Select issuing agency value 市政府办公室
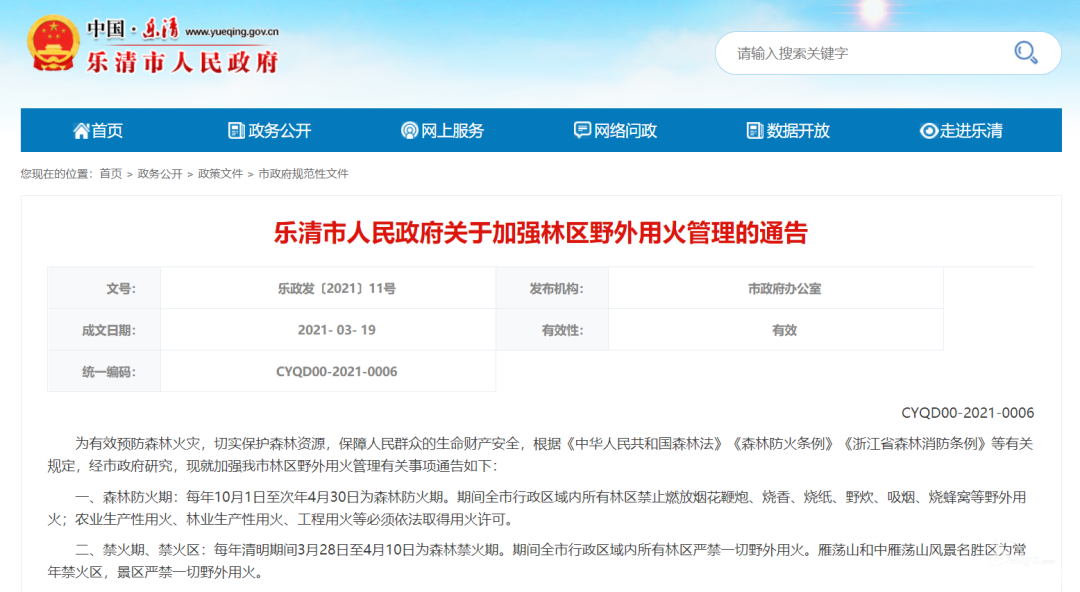This screenshot has width=1080, height=592. tap(785, 289)
